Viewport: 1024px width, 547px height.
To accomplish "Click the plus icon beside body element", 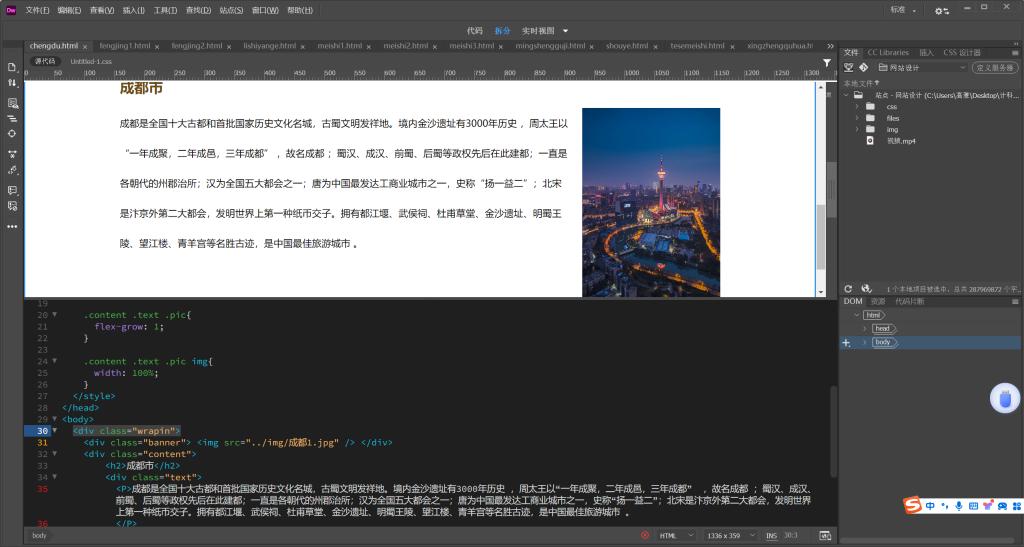I will point(846,343).
